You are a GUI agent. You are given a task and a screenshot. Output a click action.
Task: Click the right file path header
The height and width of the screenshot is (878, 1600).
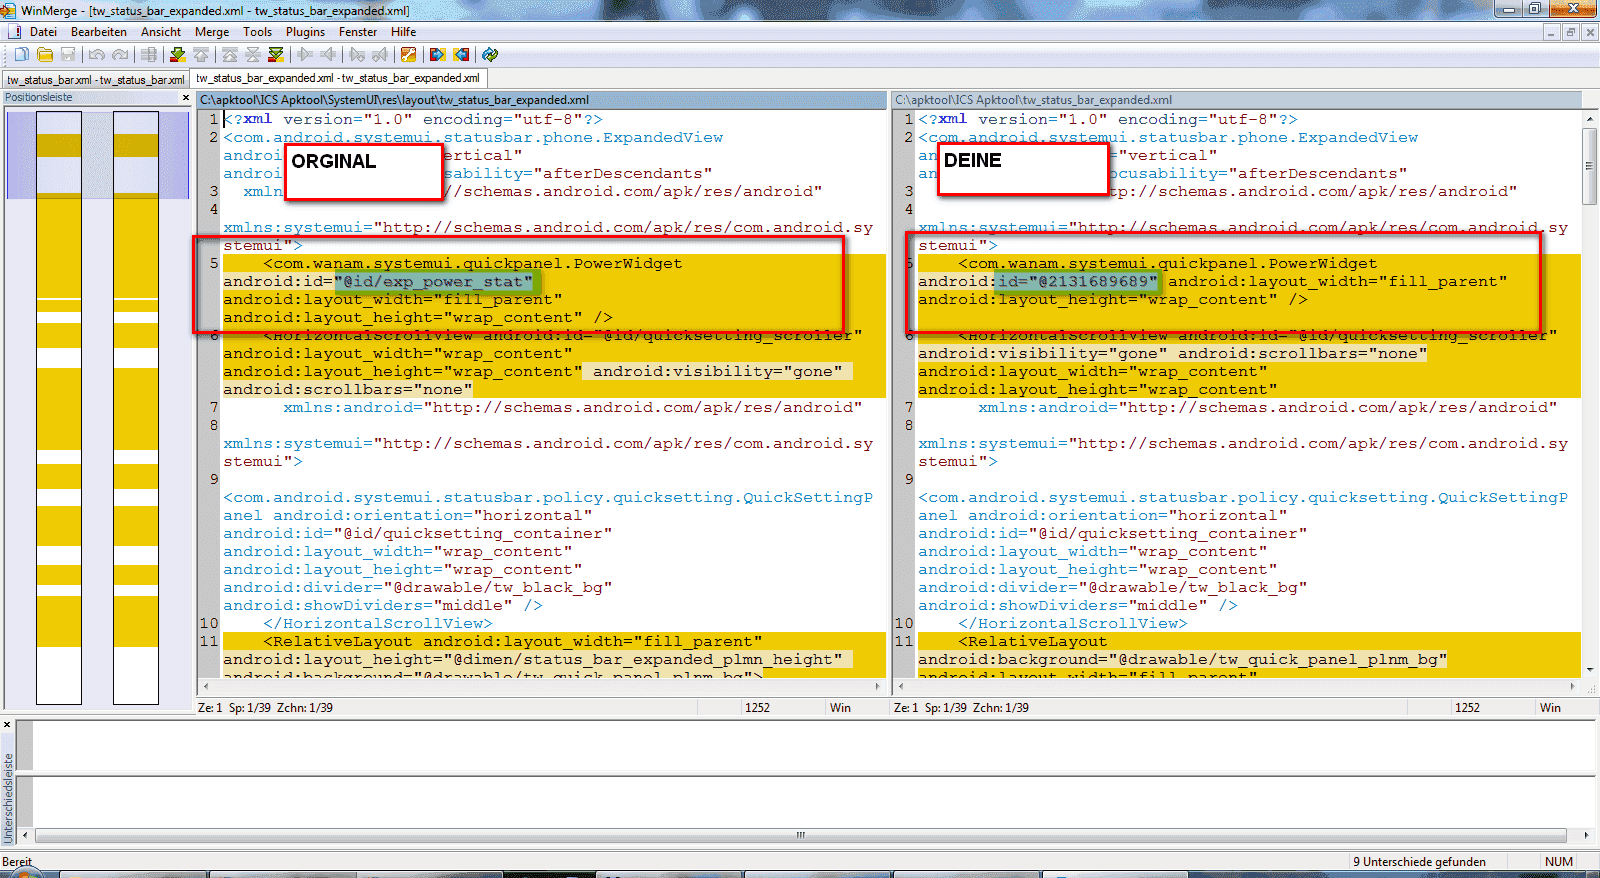coord(1237,100)
